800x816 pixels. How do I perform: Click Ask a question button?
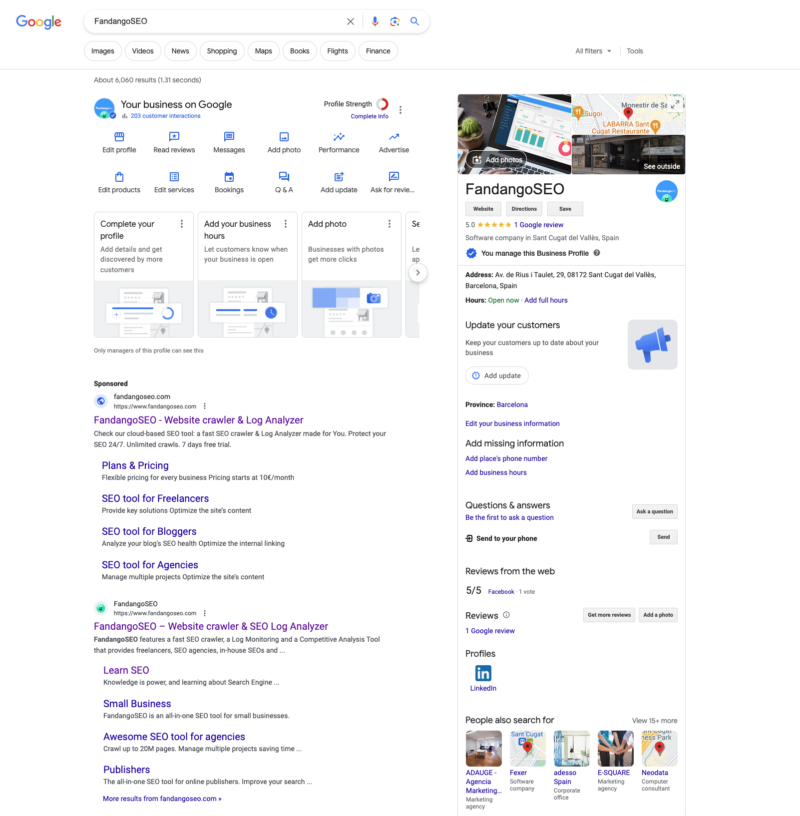click(655, 512)
